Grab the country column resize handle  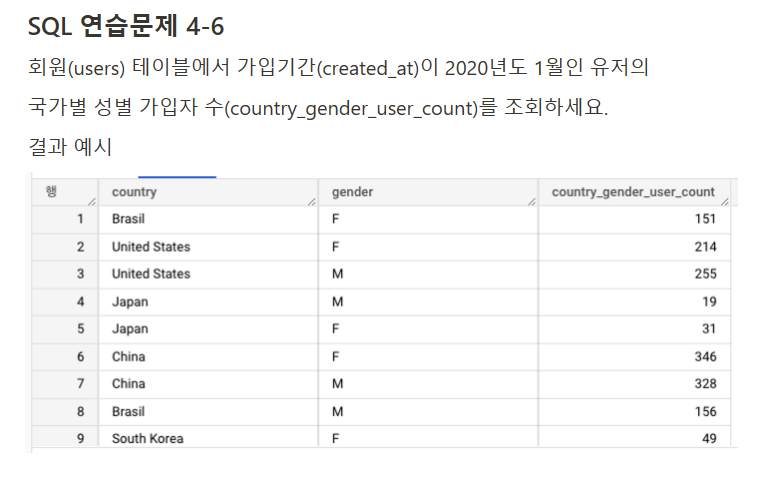tap(312, 202)
